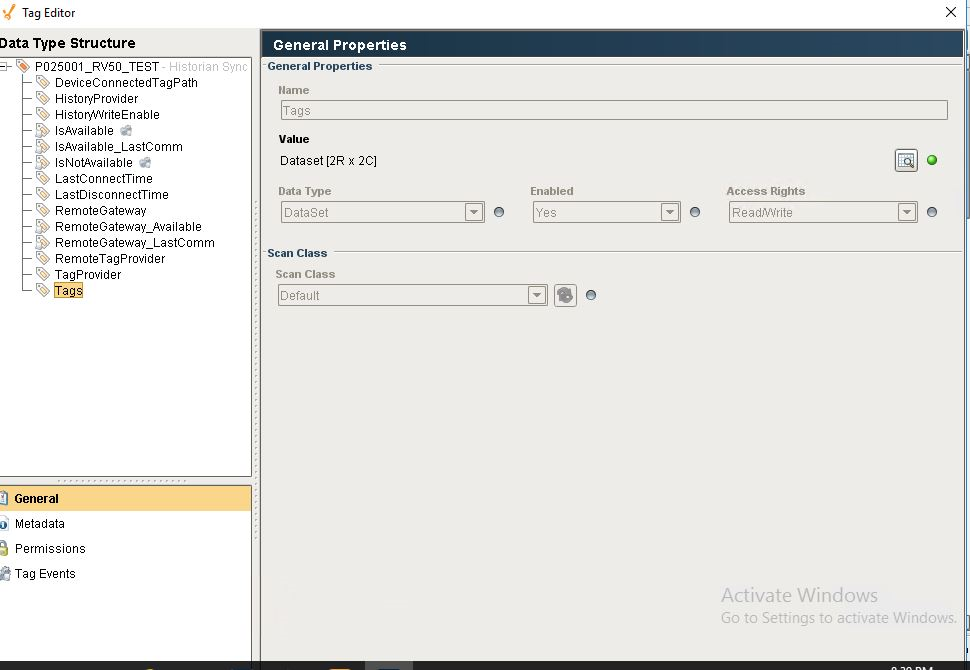This screenshot has width=970, height=670.
Task: Select LastDisconnectTime in the tree
Action: point(111,195)
